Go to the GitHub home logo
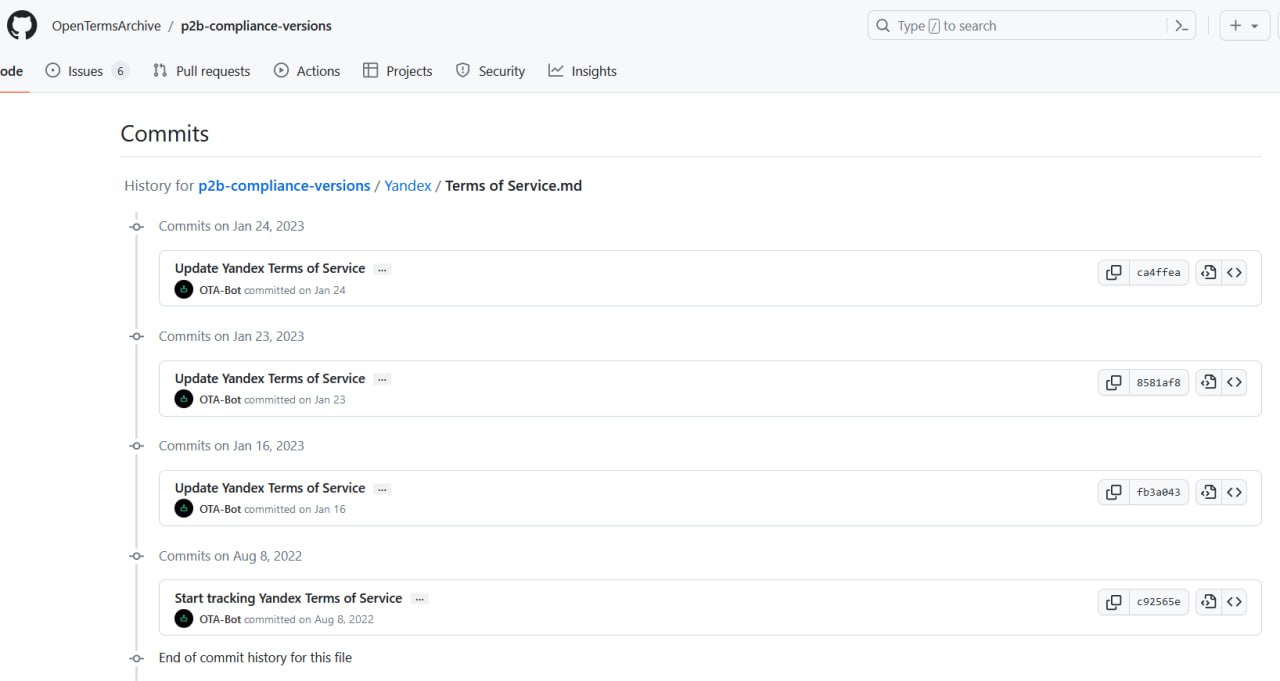 tap(22, 26)
